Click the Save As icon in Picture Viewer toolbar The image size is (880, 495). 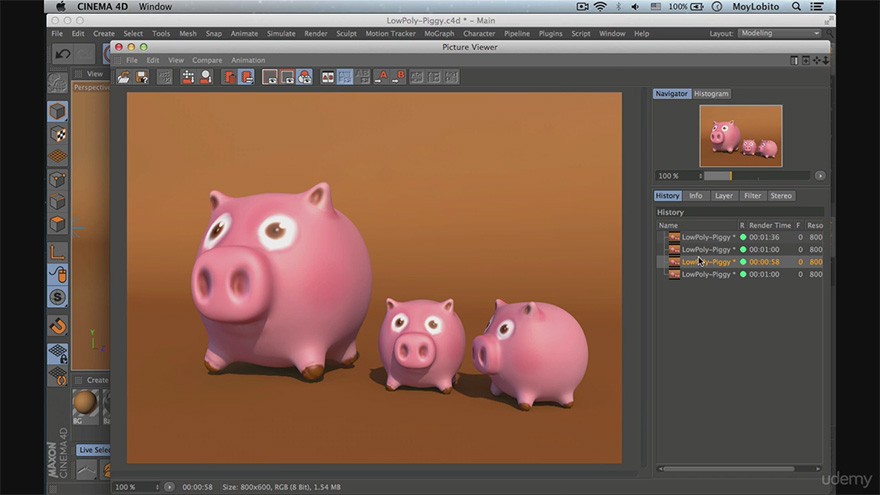click(x=142, y=77)
